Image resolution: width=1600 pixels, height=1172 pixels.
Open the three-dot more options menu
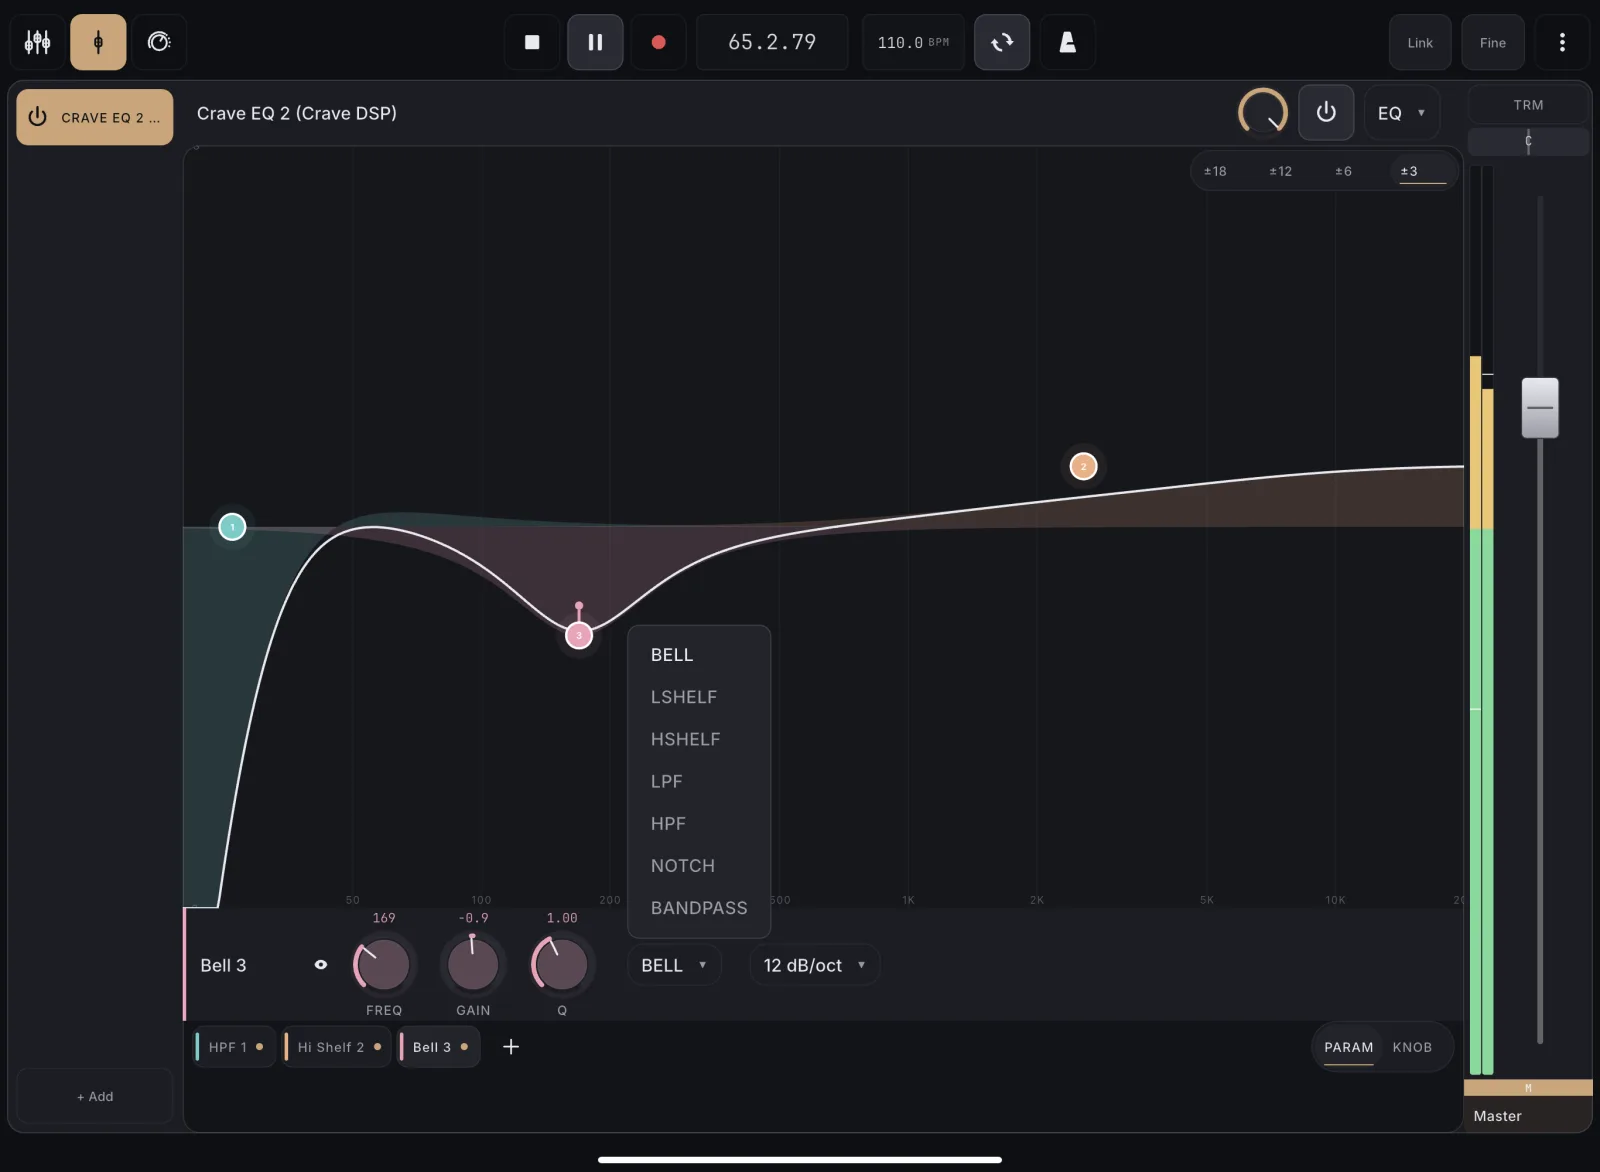pyautogui.click(x=1562, y=42)
